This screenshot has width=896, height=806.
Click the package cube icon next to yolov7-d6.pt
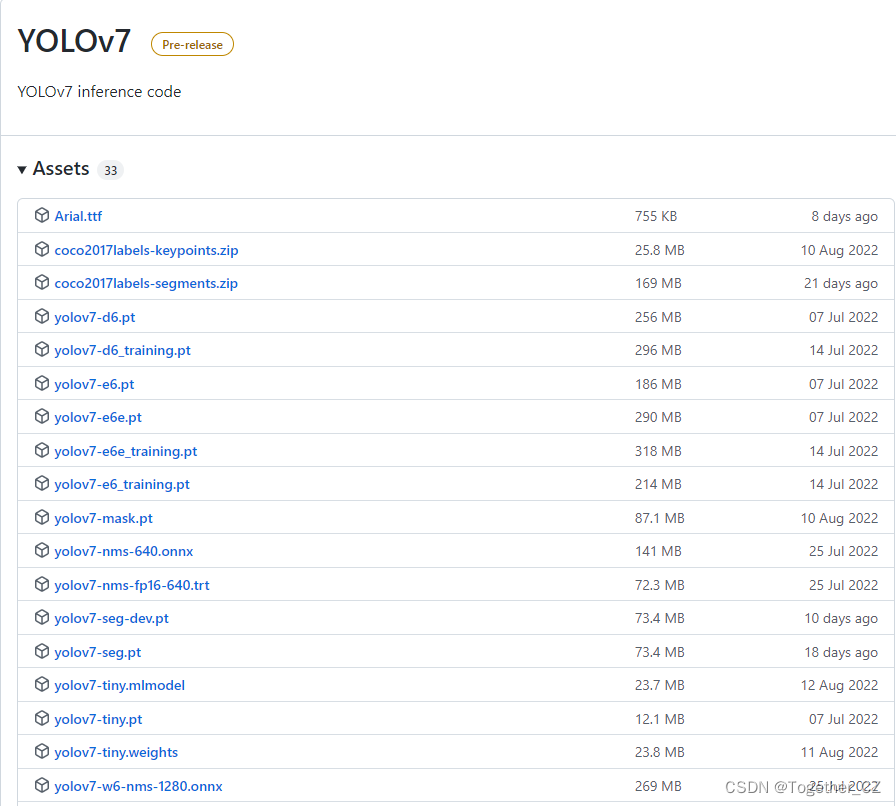(41, 316)
